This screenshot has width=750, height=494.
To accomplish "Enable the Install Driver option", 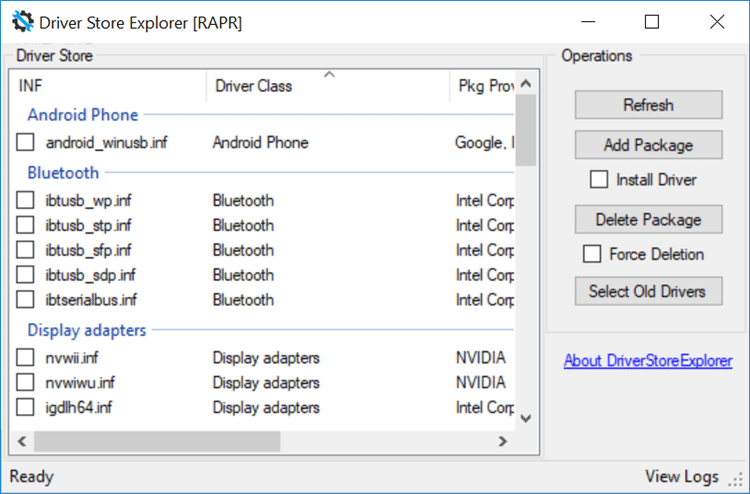I will tap(599, 180).
